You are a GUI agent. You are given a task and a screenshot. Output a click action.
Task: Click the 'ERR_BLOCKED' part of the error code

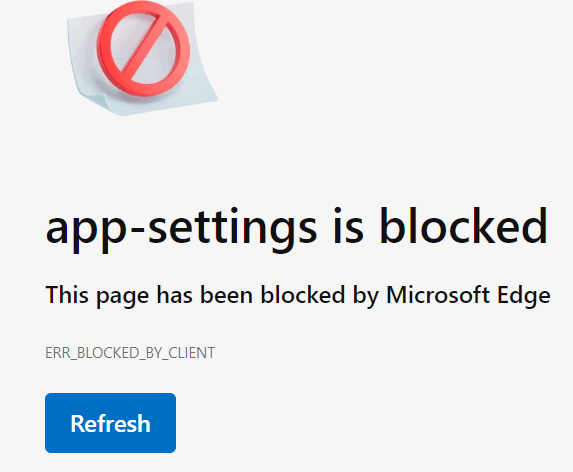coord(92,353)
